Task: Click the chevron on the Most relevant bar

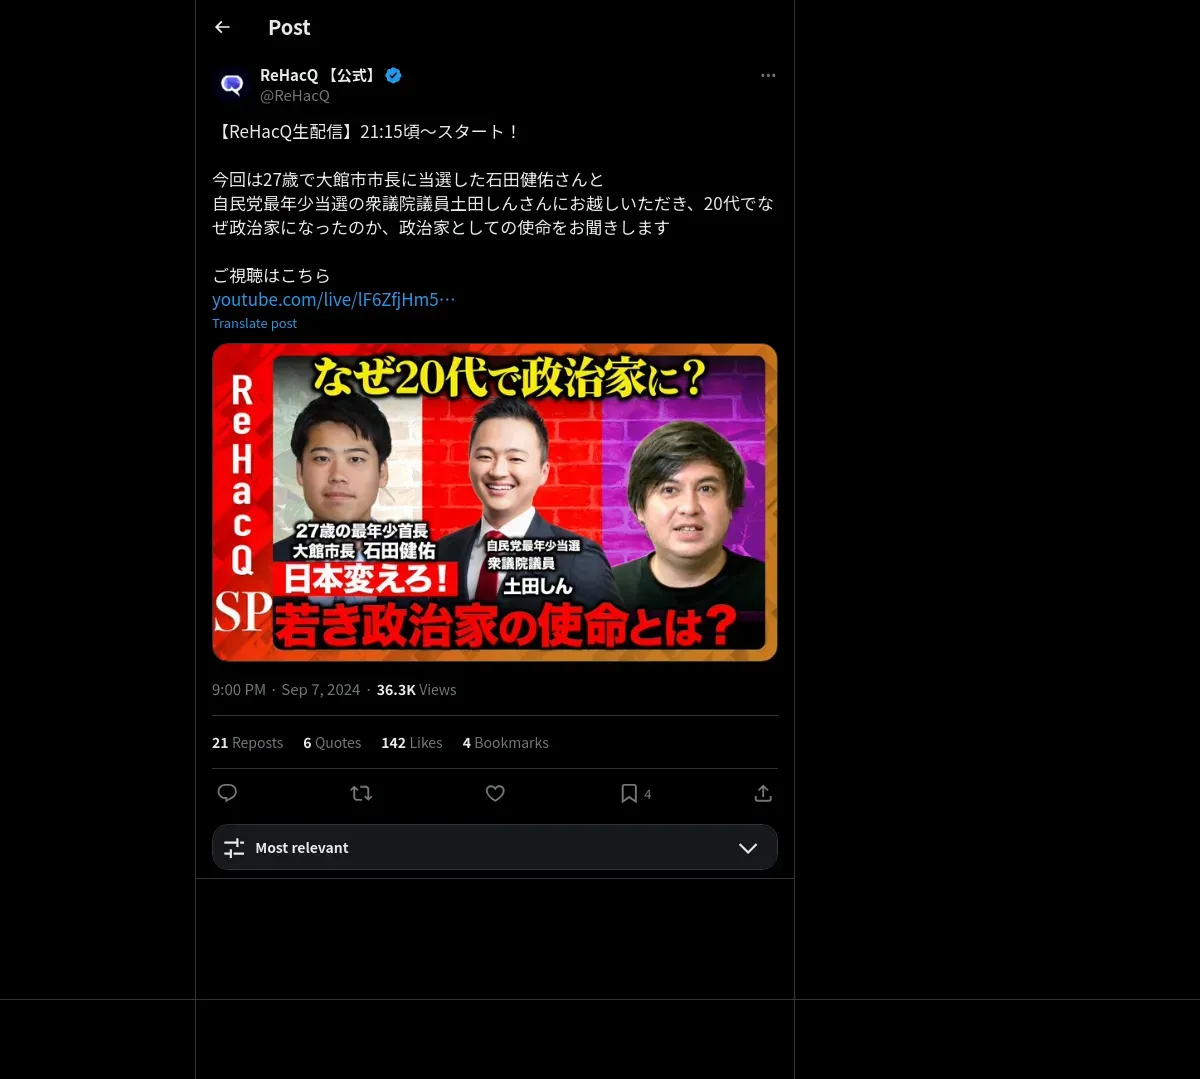Action: tap(748, 848)
